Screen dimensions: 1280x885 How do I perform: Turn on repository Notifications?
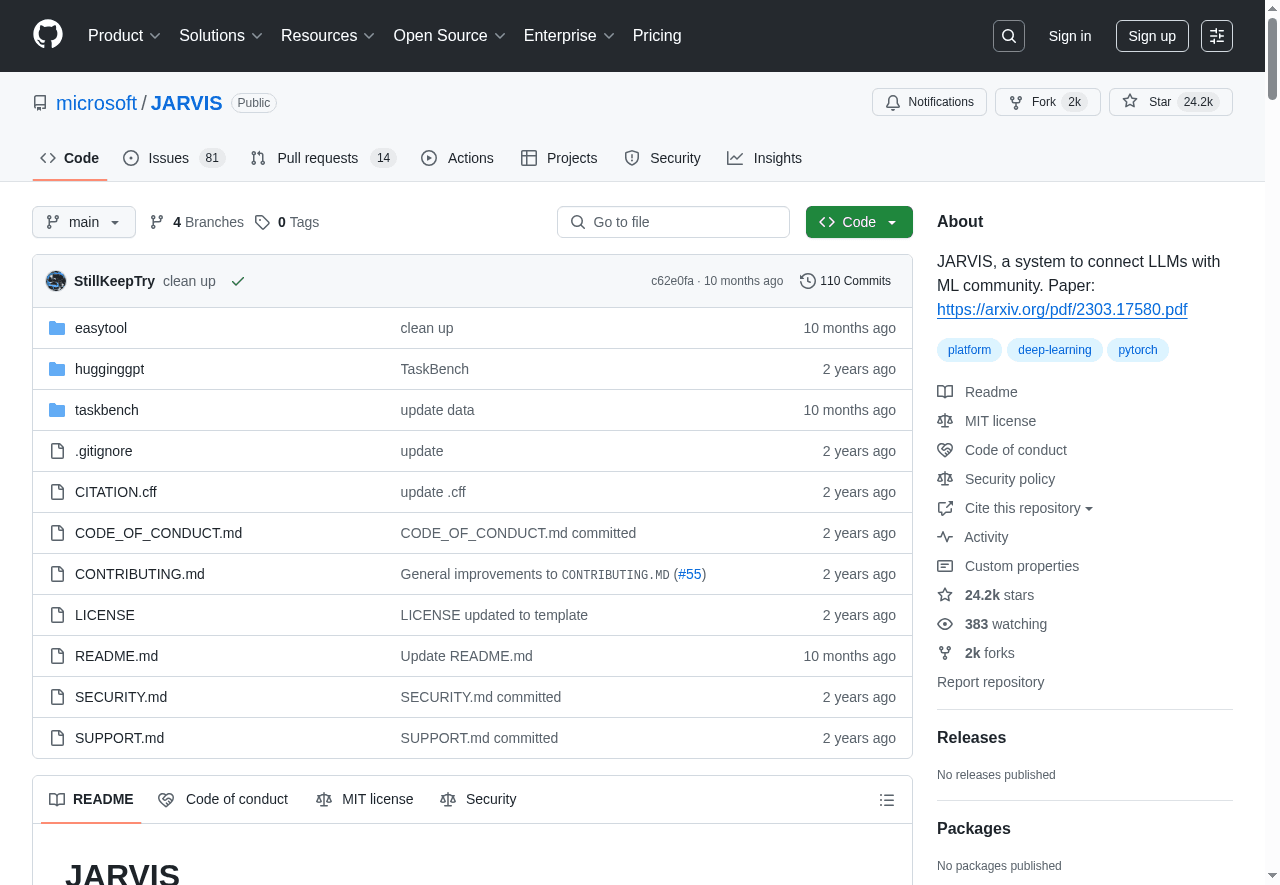tap(929, 102)
